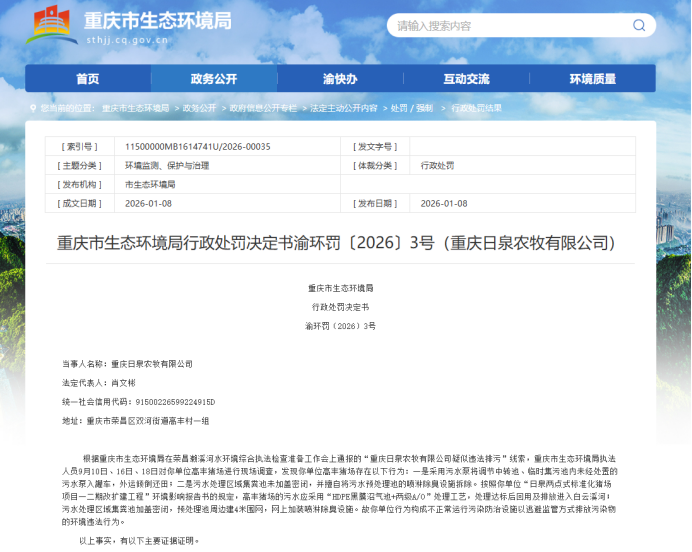Screen dimensions: 692x552
Task: Click the 地址 address line
Action: (135, 421)
